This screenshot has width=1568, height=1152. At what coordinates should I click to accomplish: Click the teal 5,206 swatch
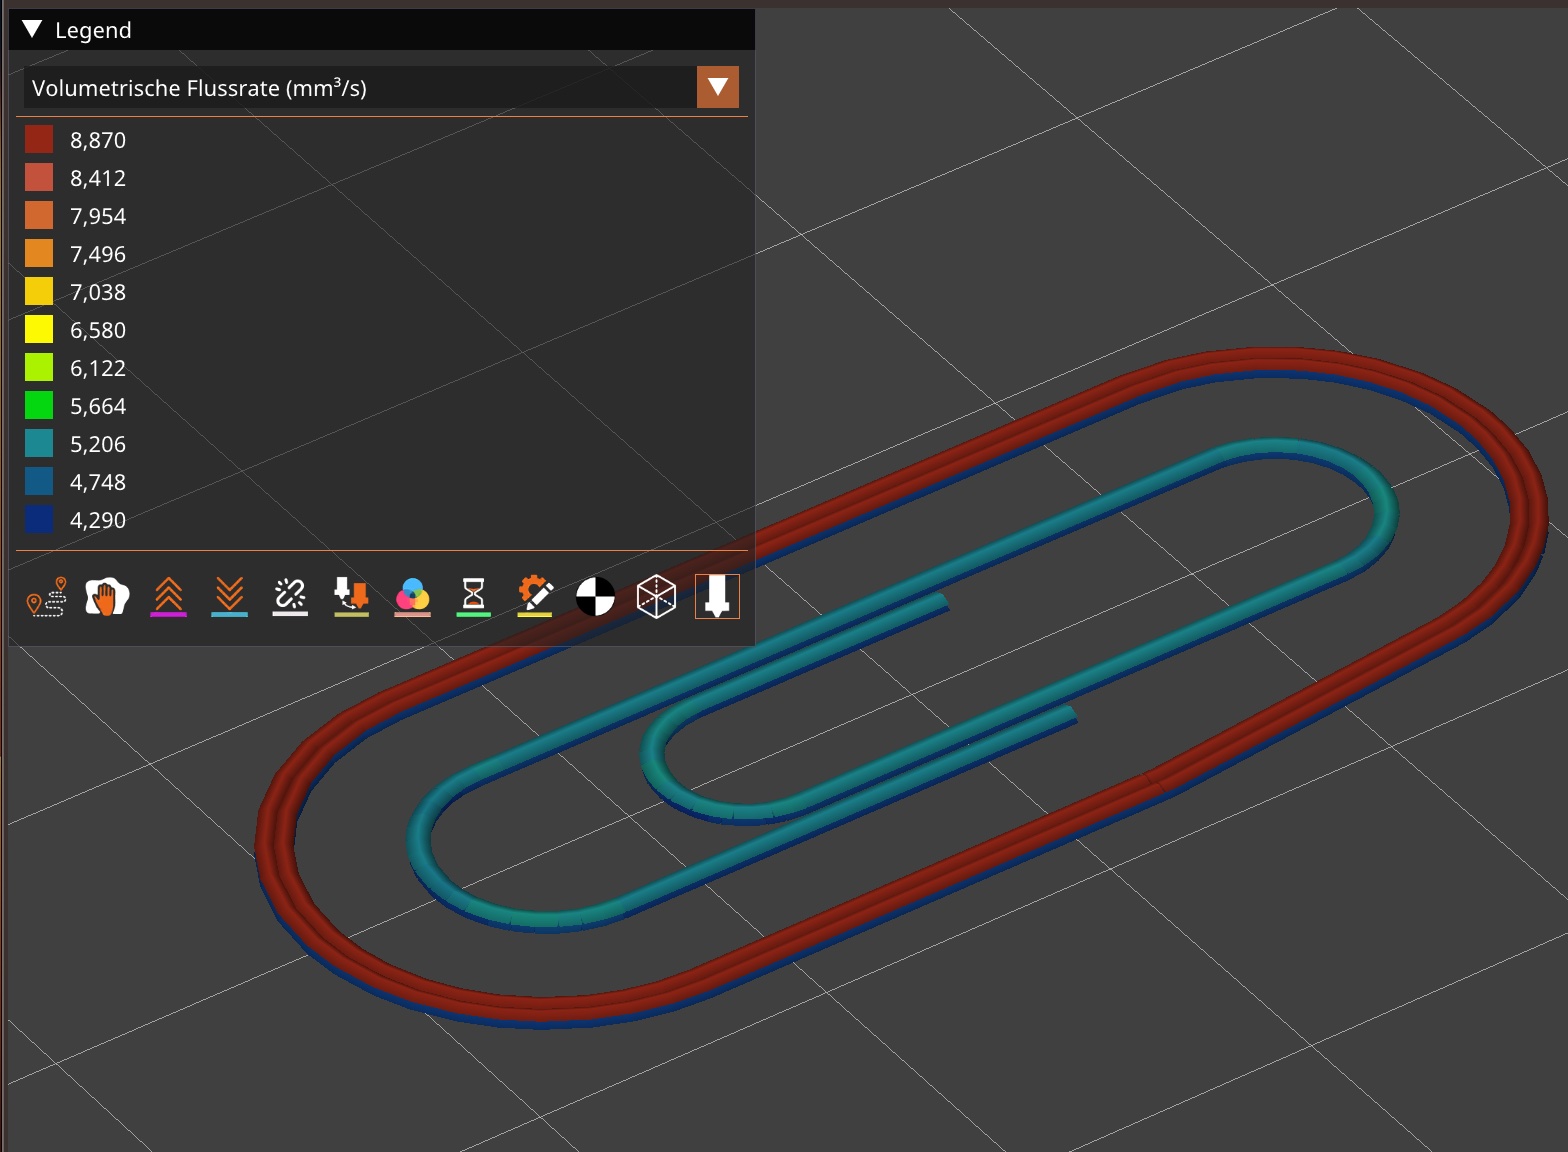click(39, 443)
